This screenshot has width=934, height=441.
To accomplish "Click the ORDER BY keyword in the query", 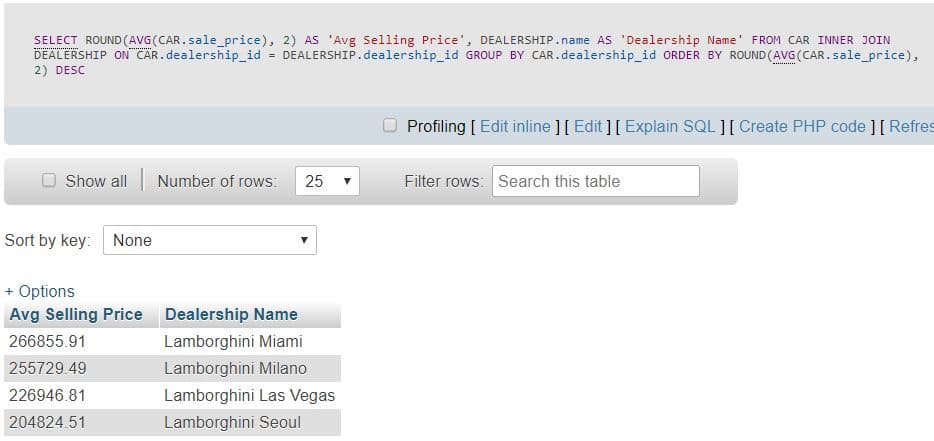I will click(694, 55).
